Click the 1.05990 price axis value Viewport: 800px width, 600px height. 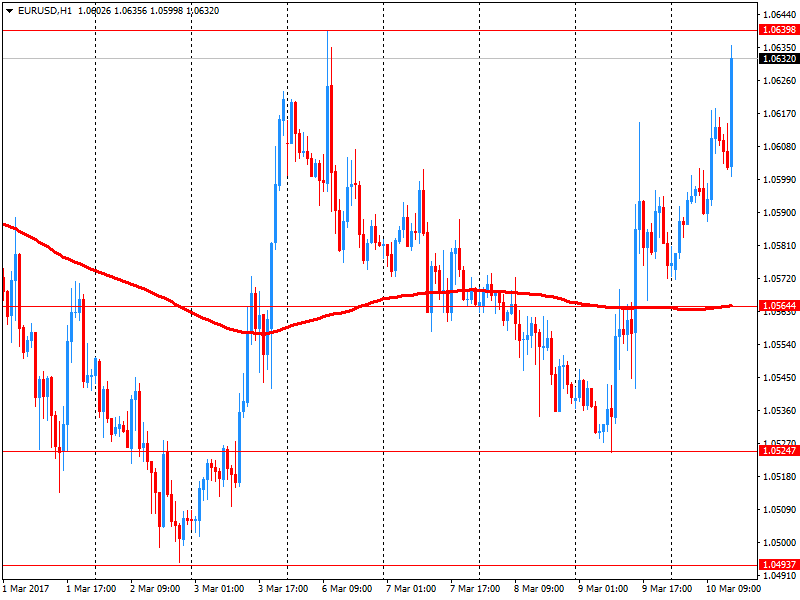pos(780,180)
